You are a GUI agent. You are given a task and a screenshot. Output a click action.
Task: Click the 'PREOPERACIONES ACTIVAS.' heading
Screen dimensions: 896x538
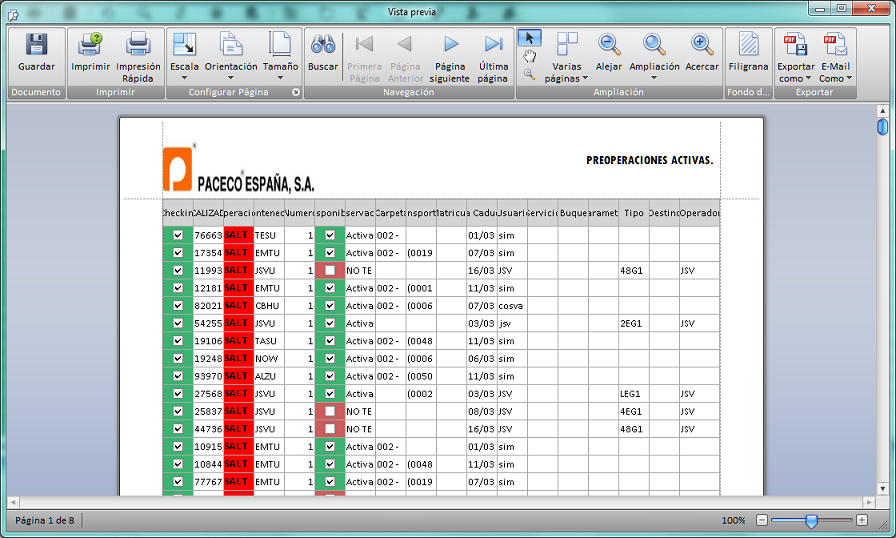(x=650, y=160)
